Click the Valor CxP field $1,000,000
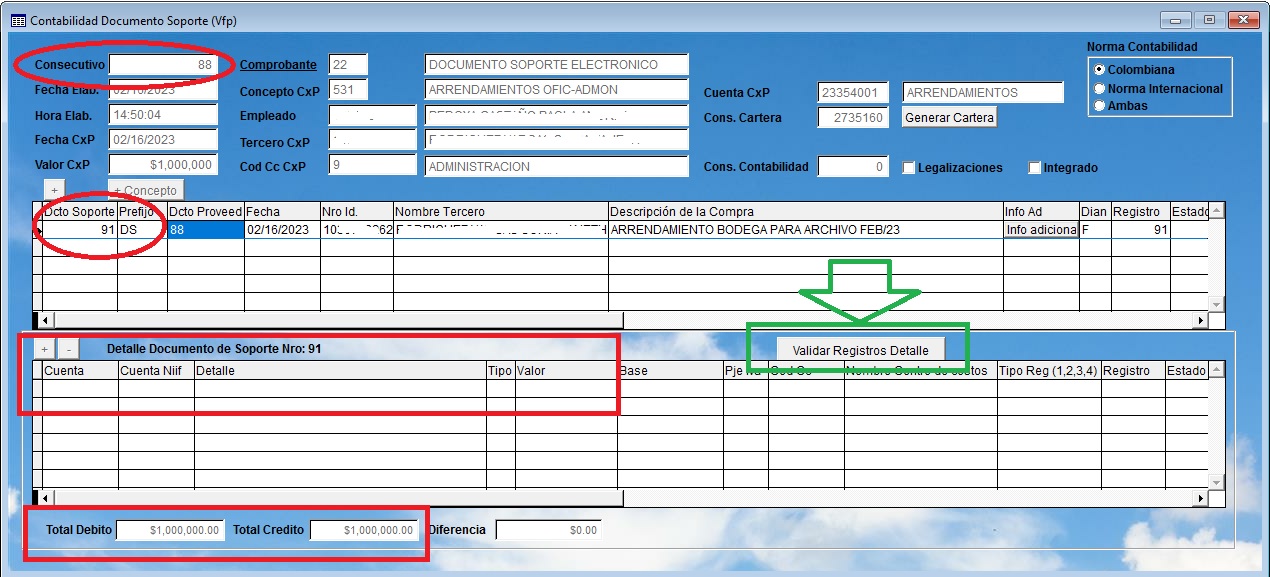The width and height of the screenshot is (1270, 577). (163, 165)
